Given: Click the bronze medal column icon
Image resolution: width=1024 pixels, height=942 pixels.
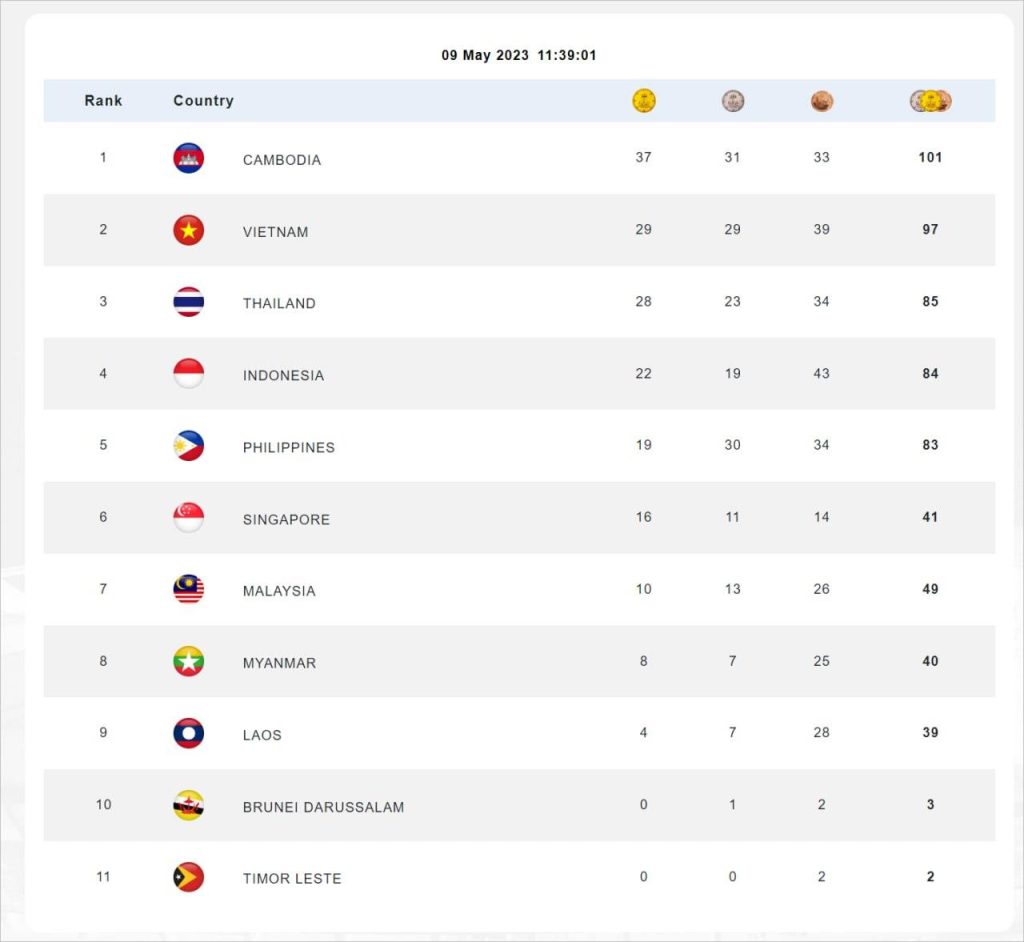Looking at the screenshot, I should [822, 101].
